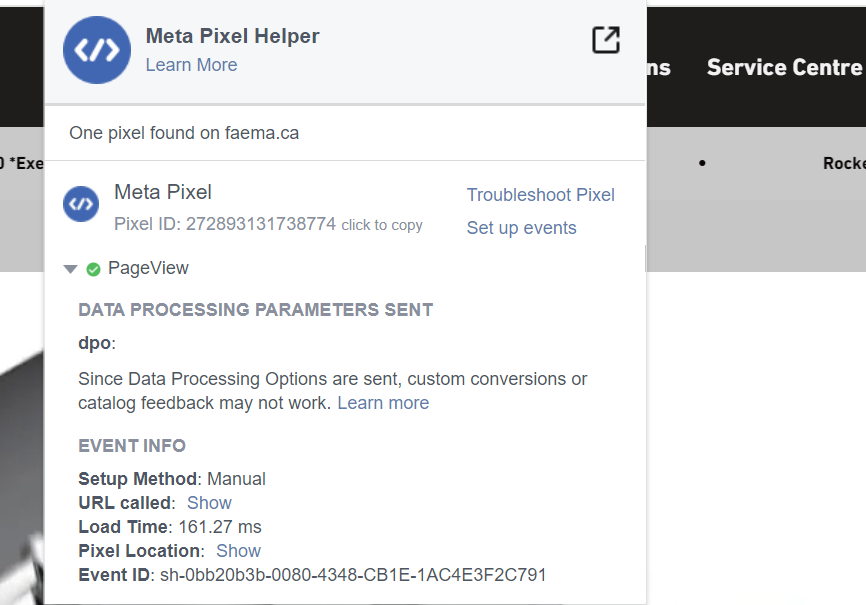866x605 pixels.
Task: Show the Pixel Location details
Action: (x=238, y=551)
